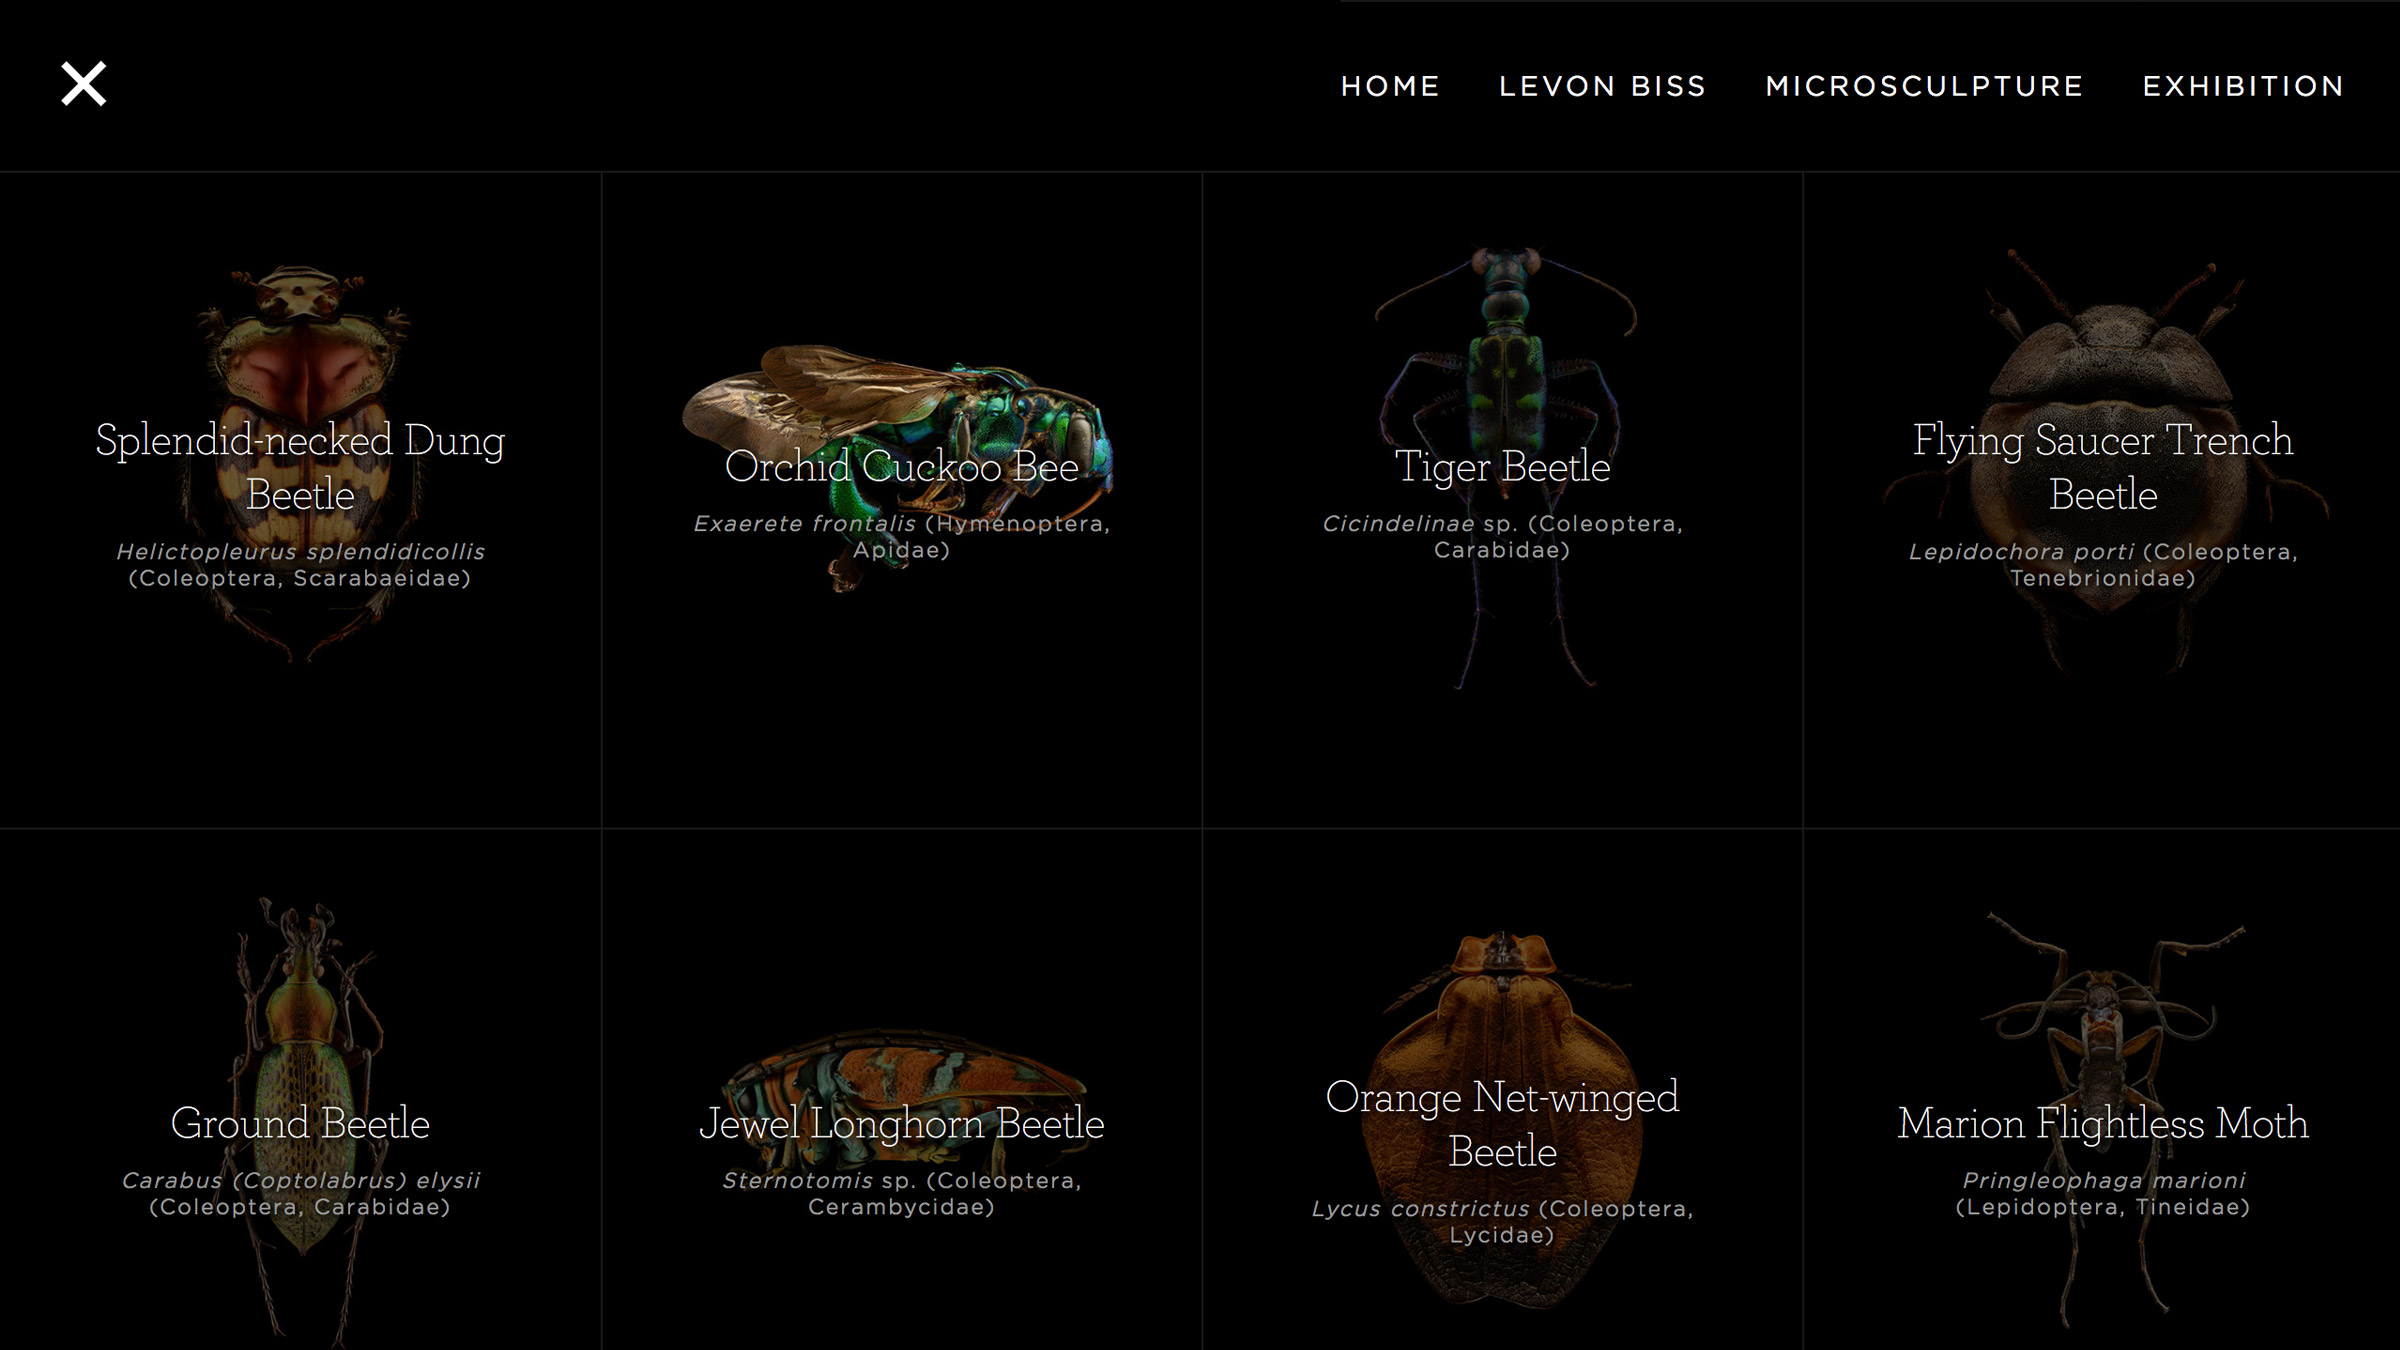Open the LEVON BISS menu item
The width and height of the screenshot is (2400, 1350).
pos(1602,87)
